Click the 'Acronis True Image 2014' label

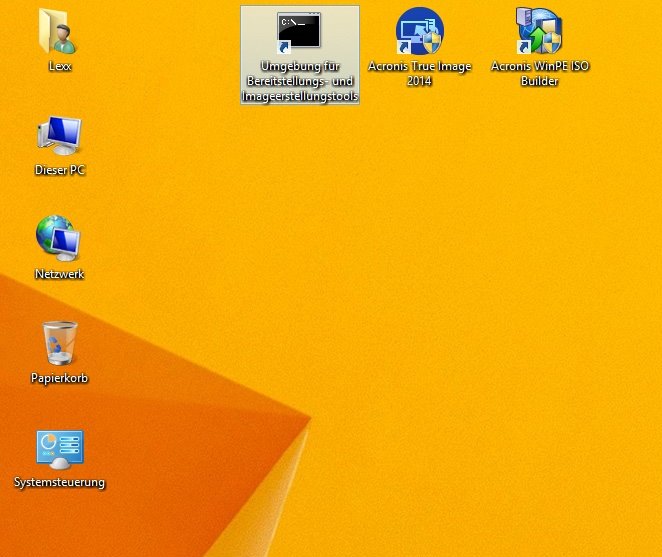[x=420, y=73]
